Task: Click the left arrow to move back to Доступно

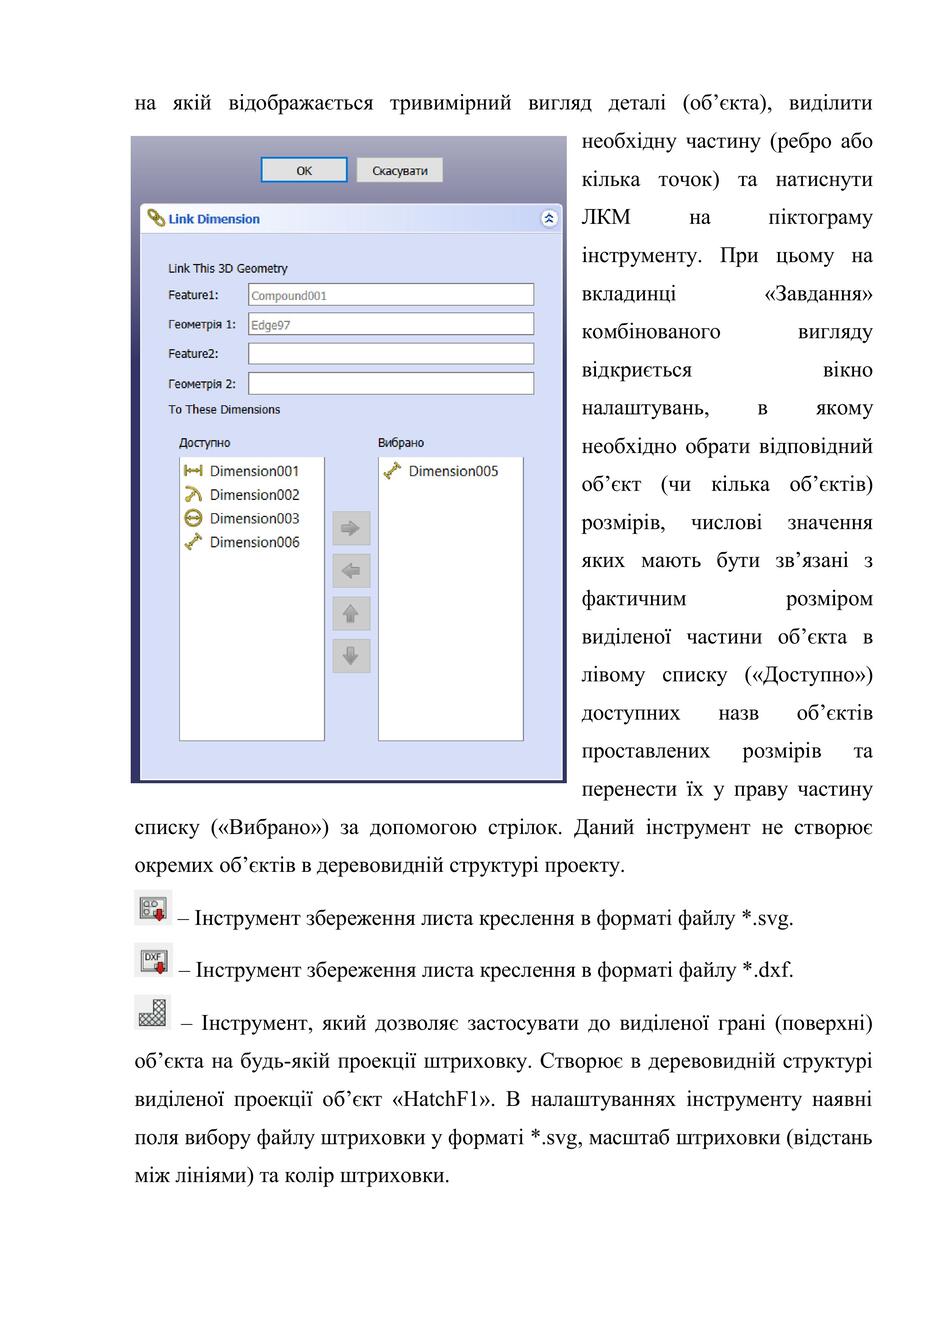Action: [x=351, y=571]
